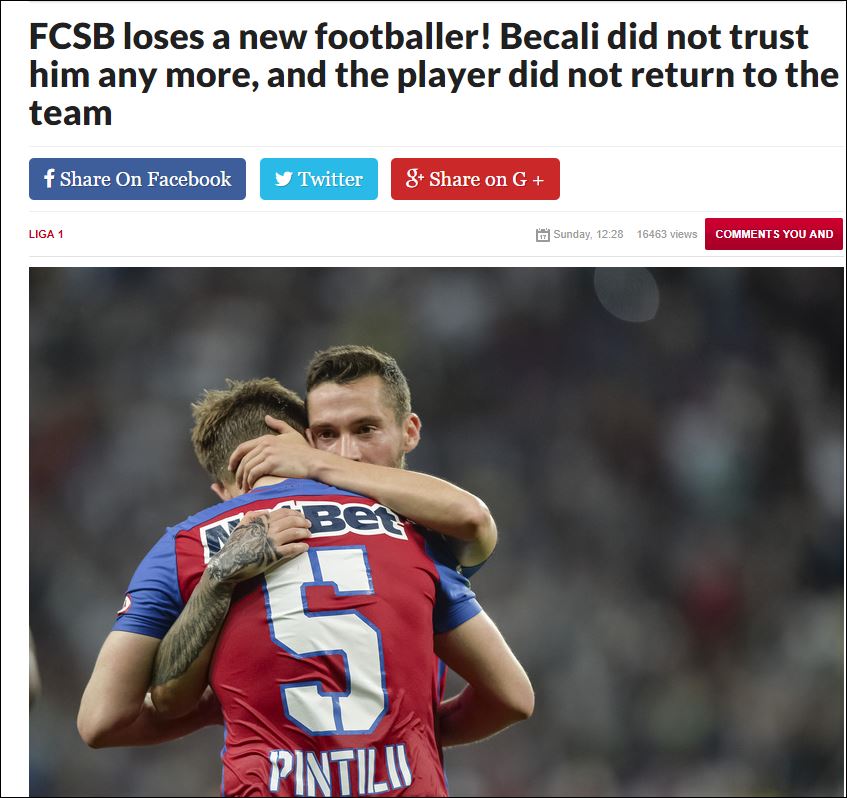Click the PINTILII name on the shirt
This screenshot has width=847, height=798.
[340, 772]
